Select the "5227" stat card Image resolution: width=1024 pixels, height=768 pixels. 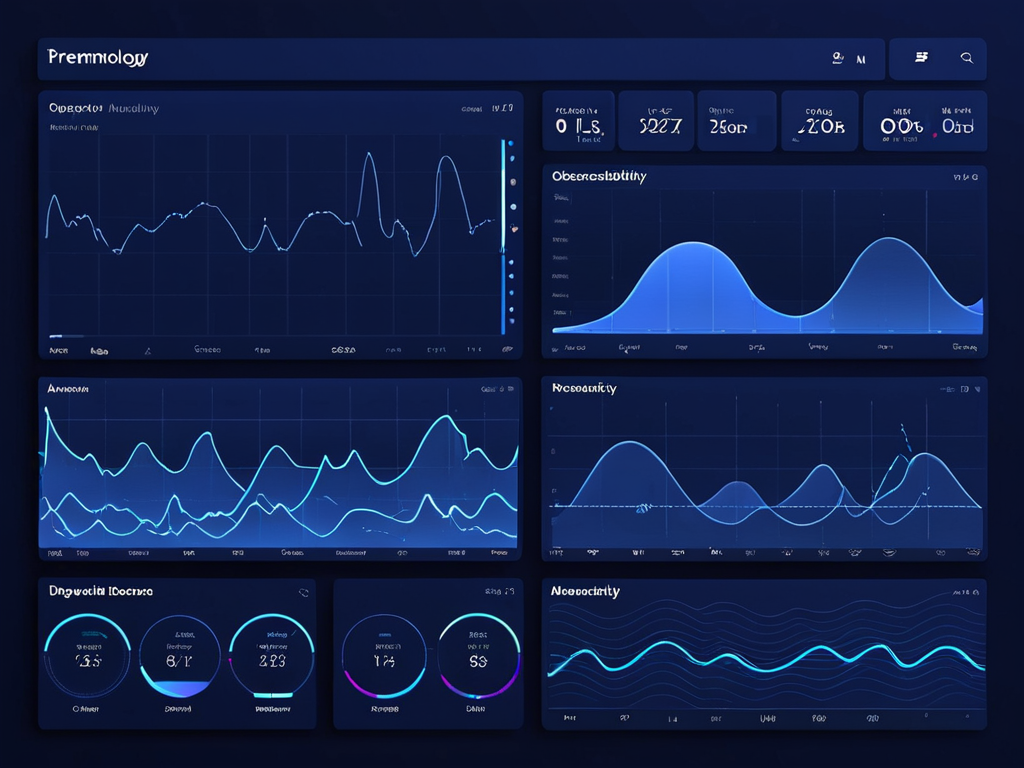coord(656,121)
